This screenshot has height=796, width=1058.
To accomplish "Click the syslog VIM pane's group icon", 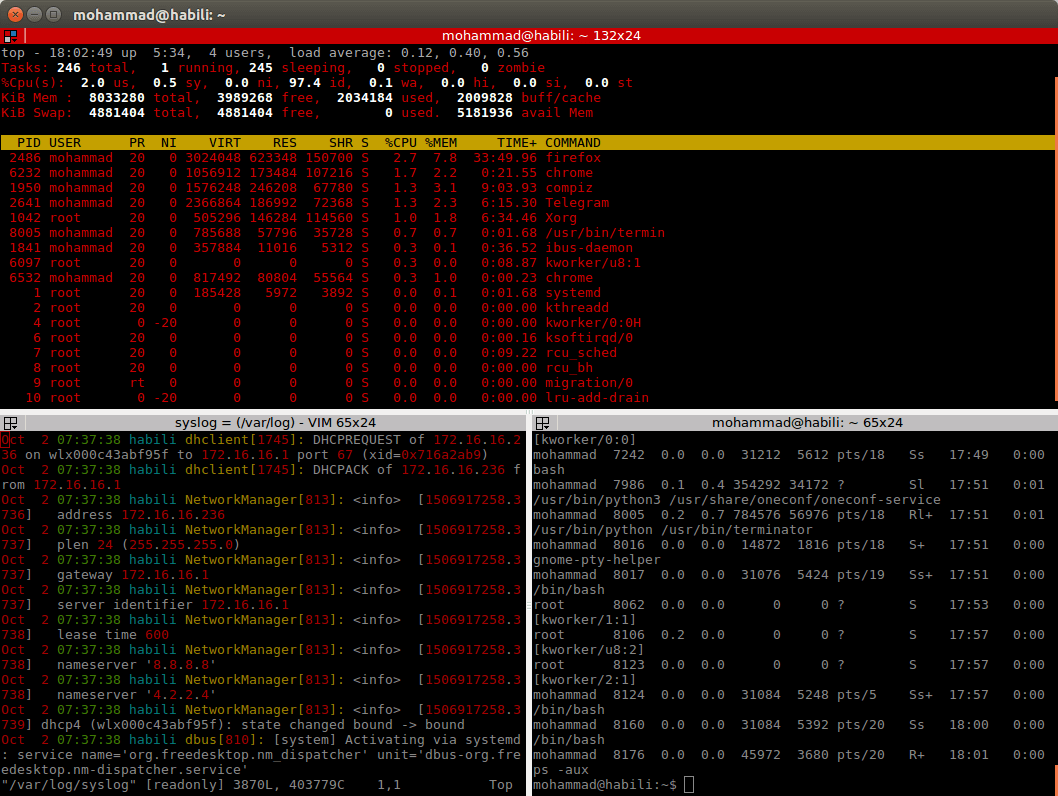I will 8,423.
